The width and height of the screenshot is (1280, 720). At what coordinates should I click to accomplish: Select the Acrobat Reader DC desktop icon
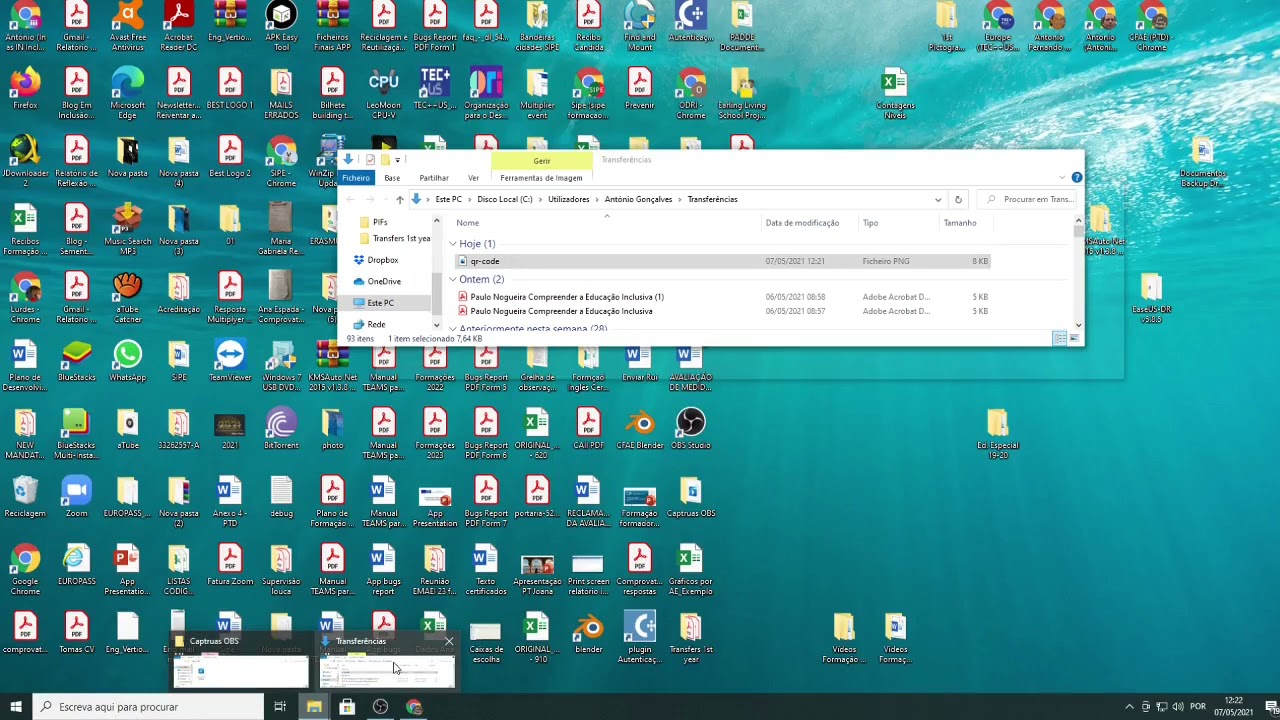coord(178,25)
